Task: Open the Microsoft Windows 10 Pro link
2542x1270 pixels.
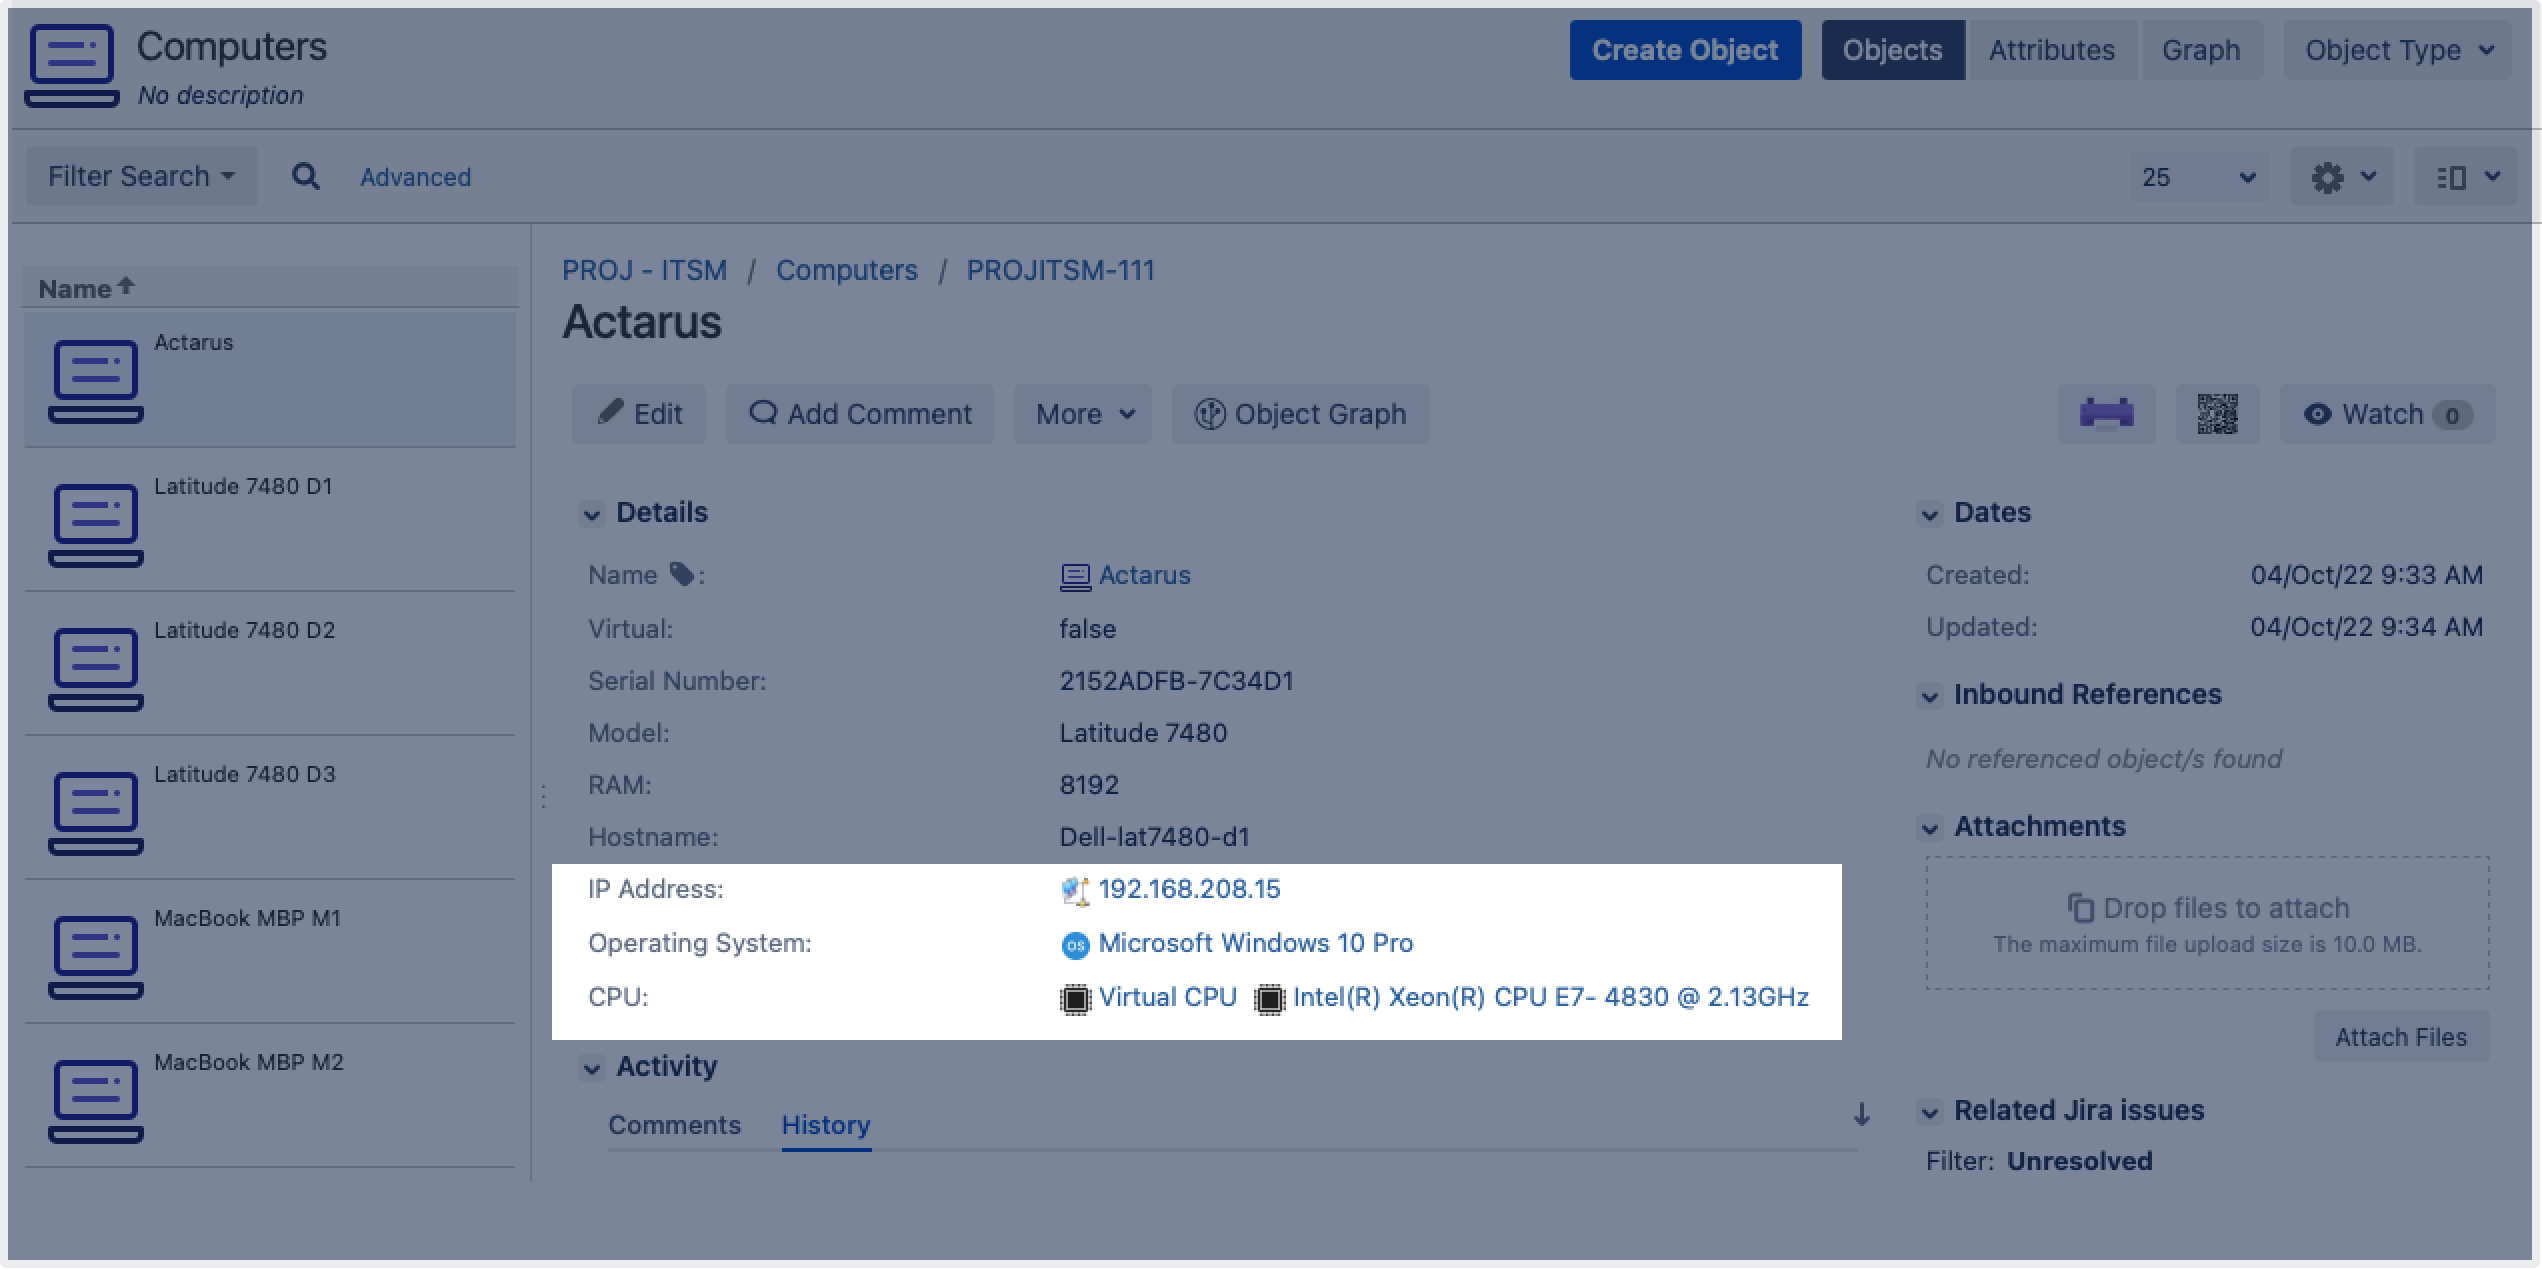Action: [x=1255, y=943]
